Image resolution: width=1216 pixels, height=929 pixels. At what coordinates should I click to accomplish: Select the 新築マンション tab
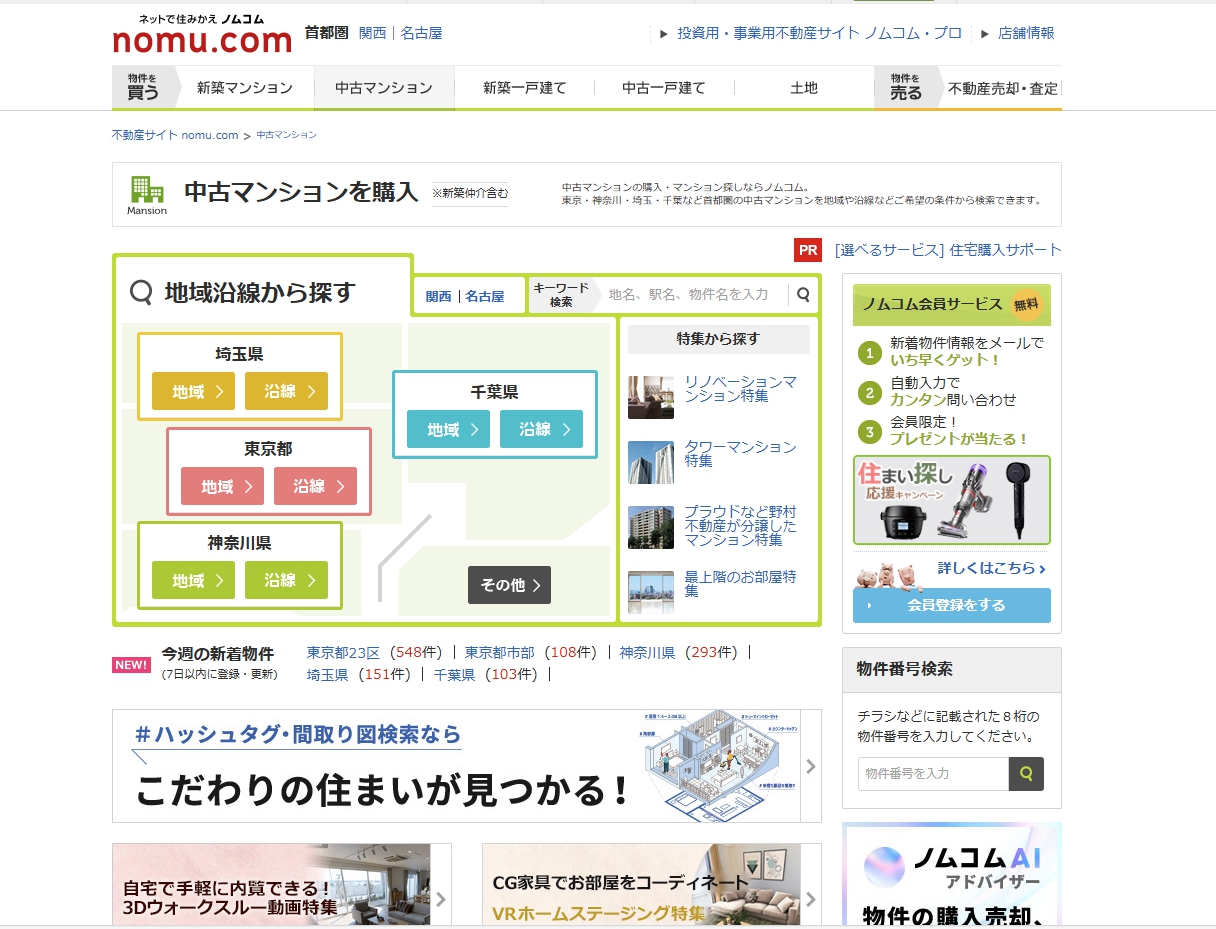(x=245, y=88)
